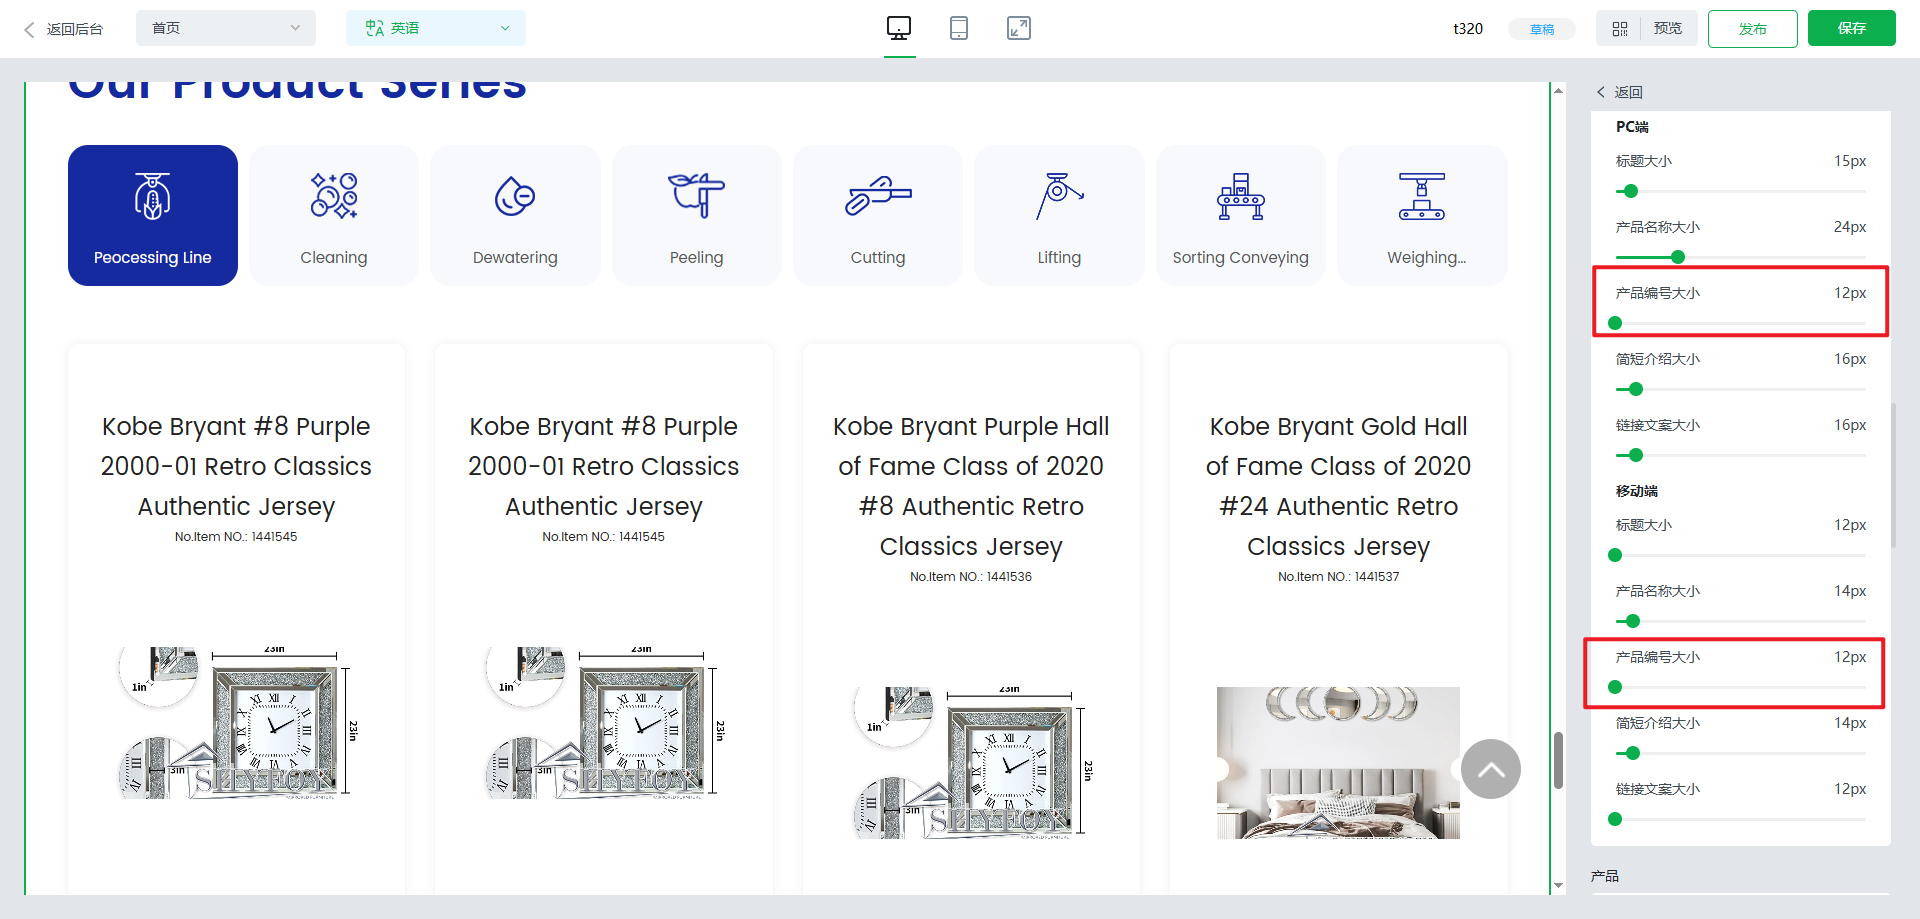Viewport: 1920px width, 919px height.
Task: Click the PC 产品名称大小 slider handle
Action: point(1678,257)
